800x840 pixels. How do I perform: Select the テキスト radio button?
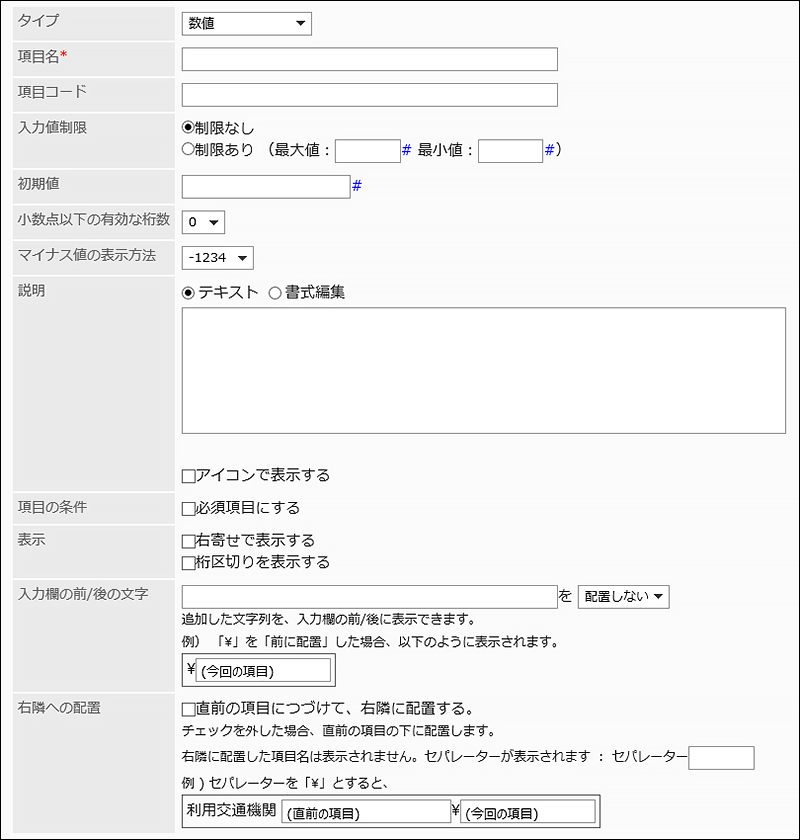click(x=188, y=293)
